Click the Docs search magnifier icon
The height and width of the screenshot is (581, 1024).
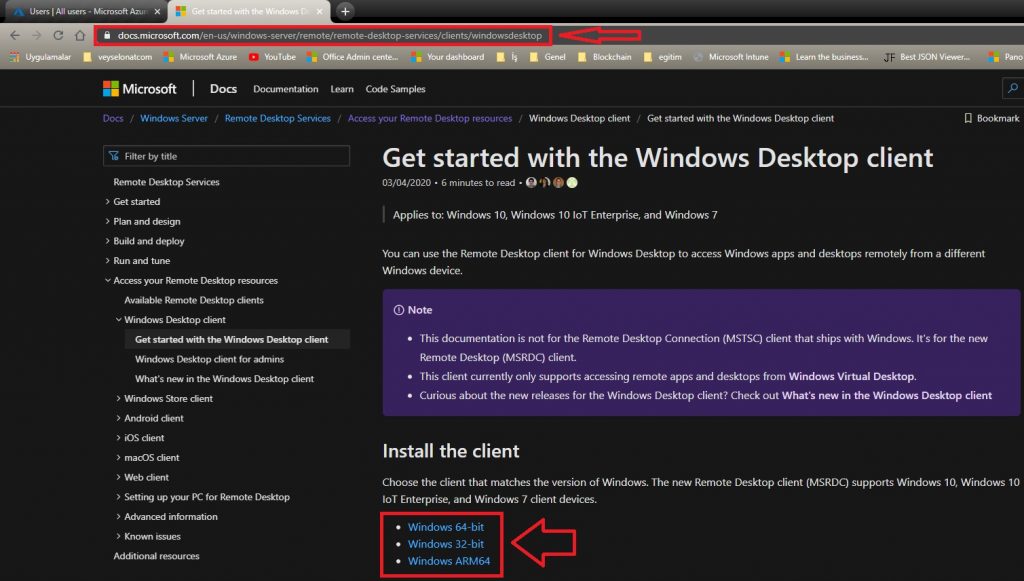click(1012, 88)
